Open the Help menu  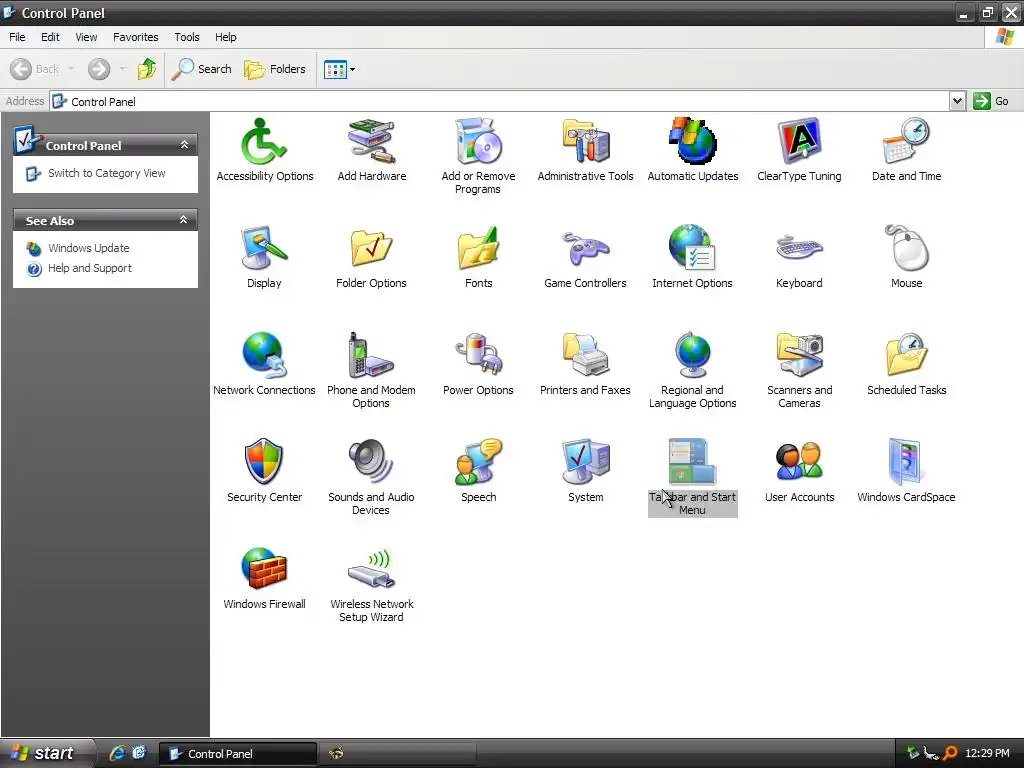coord(225,37)
